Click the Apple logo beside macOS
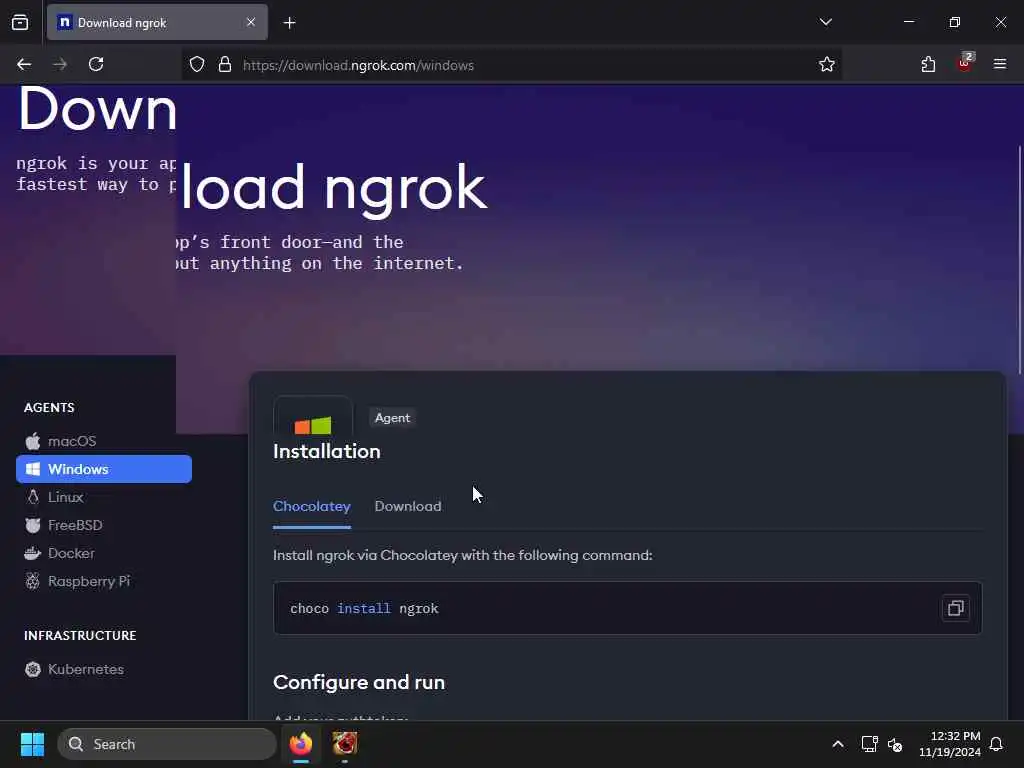Screen dimensions: 1024x768 [33, 441]
